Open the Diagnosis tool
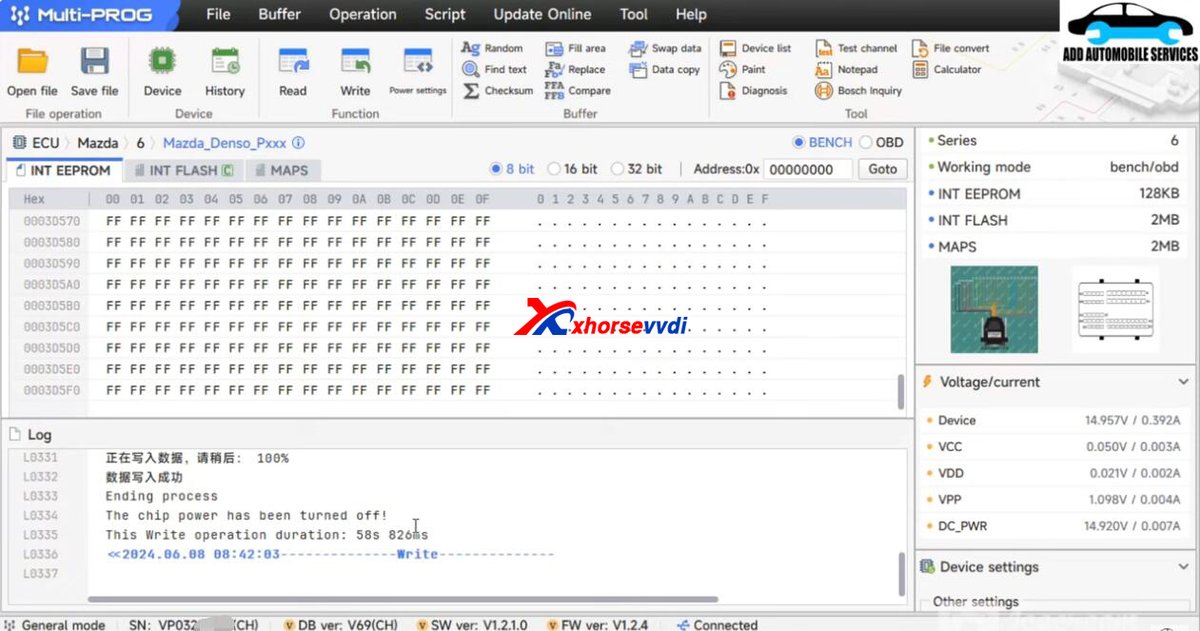The image size is (1200, 631). (754, 90)
